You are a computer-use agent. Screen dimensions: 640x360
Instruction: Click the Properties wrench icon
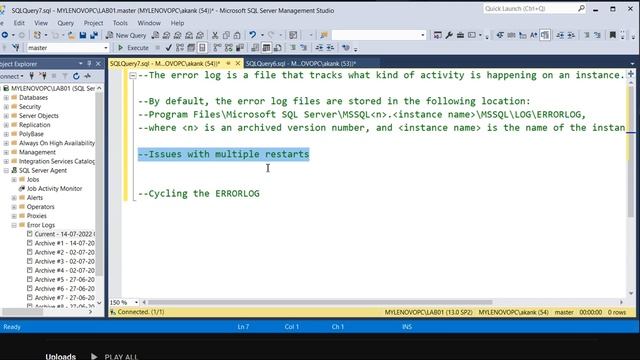coord(449,36)
